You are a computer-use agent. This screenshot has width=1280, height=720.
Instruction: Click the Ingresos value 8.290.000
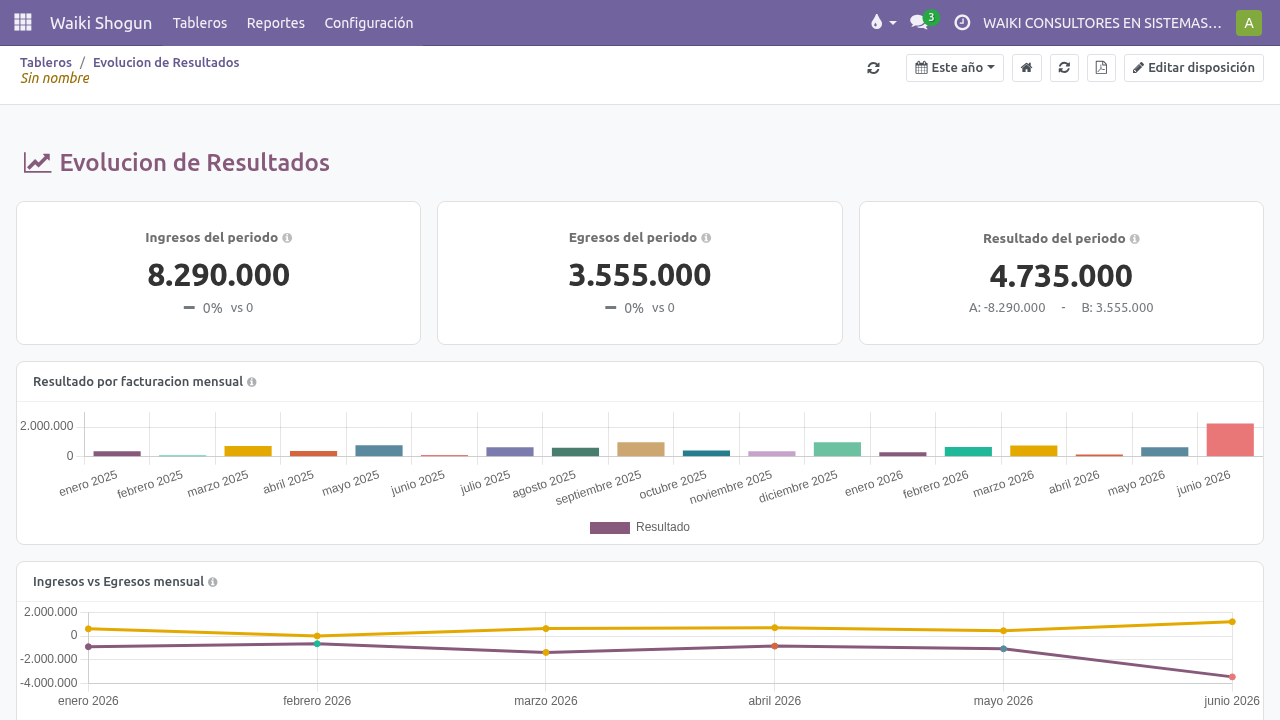click(219, 275)
